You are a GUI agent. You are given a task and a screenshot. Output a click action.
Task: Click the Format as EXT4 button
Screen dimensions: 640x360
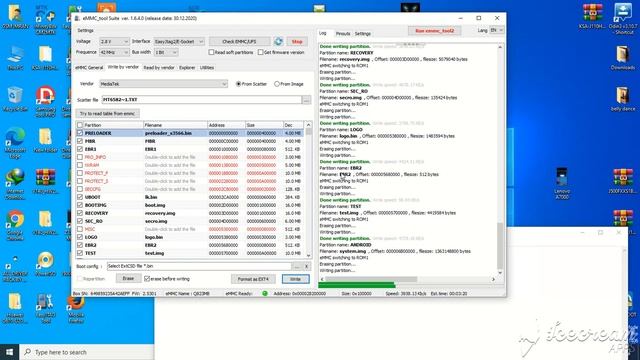[253, 279]
